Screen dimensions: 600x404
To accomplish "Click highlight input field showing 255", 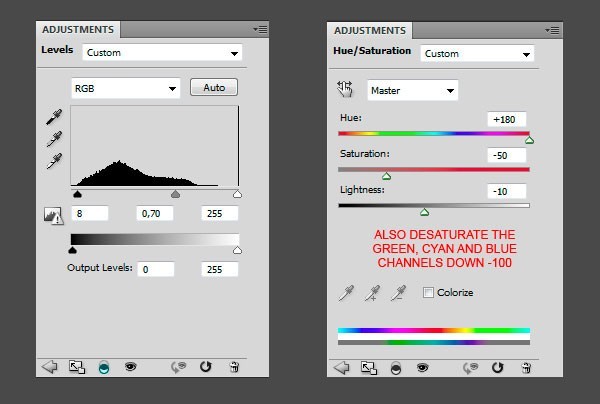I will (x=220, y=213).
